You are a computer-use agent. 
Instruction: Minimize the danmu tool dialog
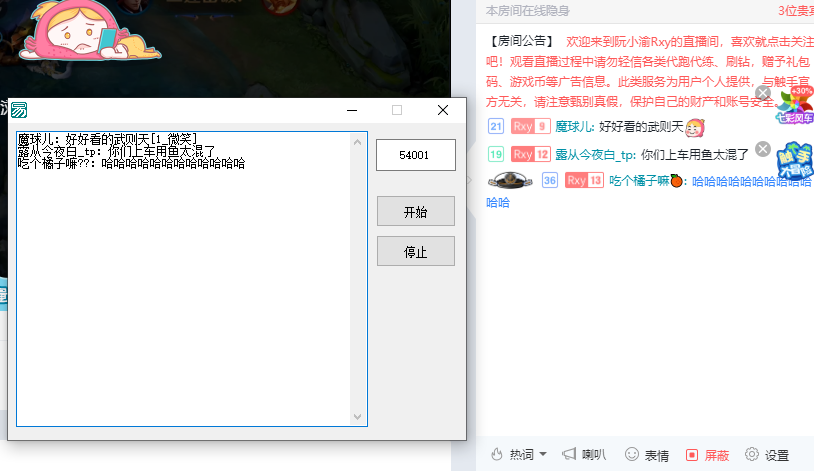coord(352,110)
